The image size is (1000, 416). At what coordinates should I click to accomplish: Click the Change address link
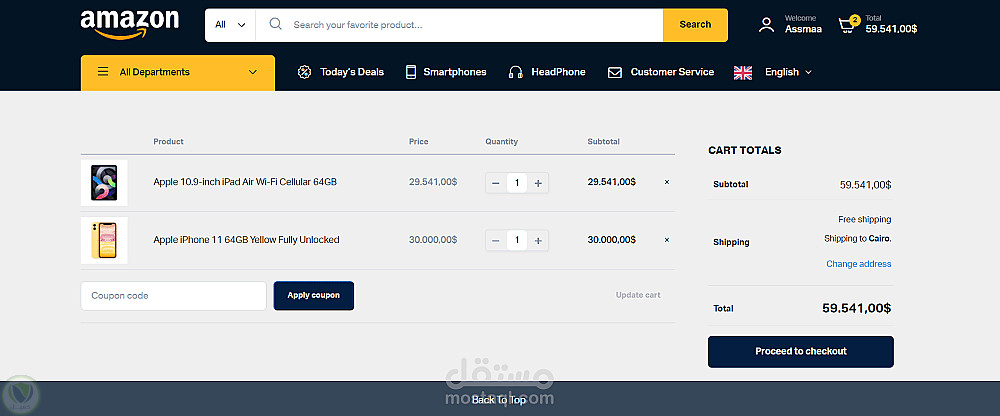click(x=858, y=264)
